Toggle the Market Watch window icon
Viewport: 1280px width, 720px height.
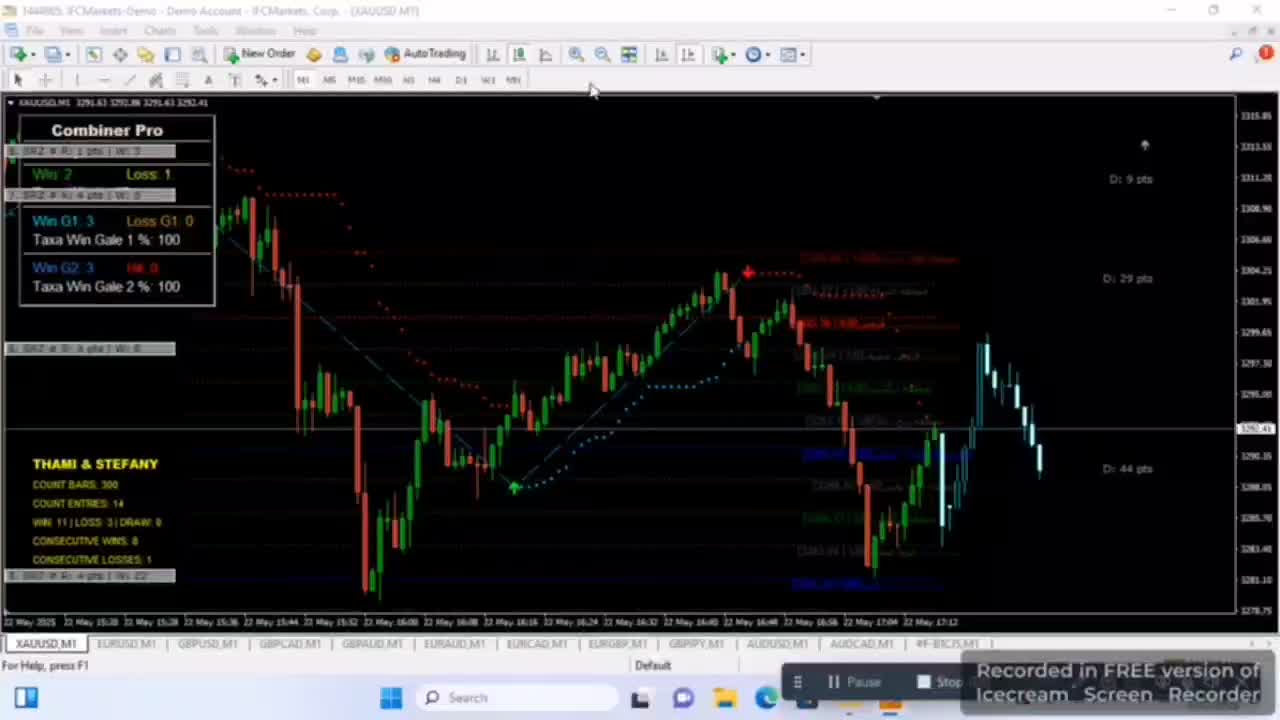(x=93, y=54)
